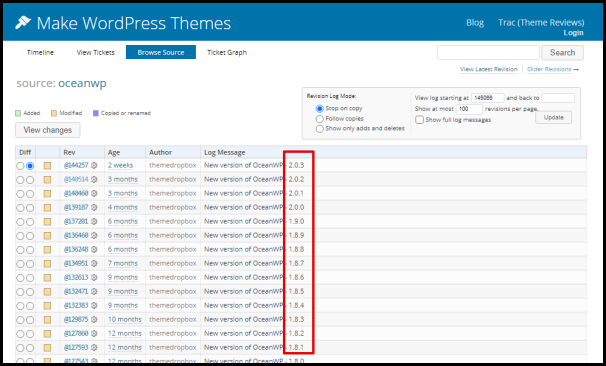Focus the Show at most revisions field

click(469, 109)
